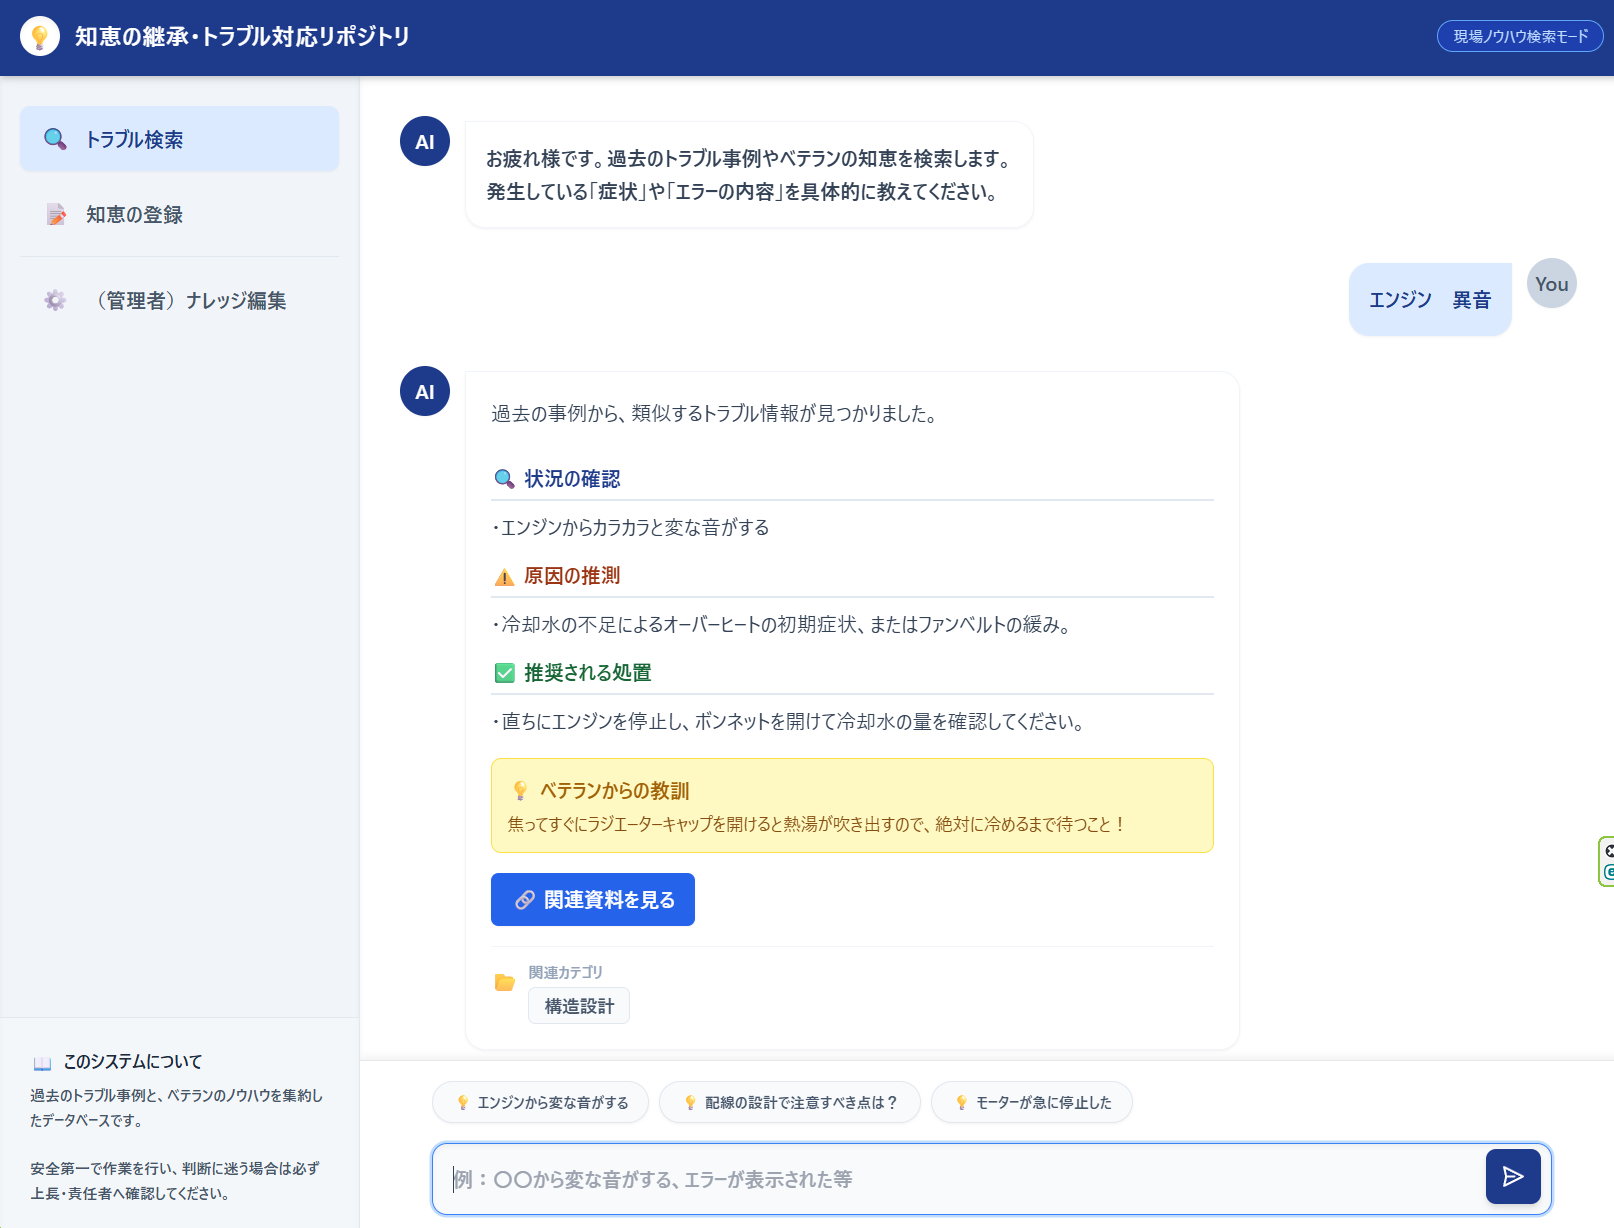Click the app title 知恵の継承・トラブル対応リポジトリ
Screen dimensions: 1614x1228
tap(243, 37)
